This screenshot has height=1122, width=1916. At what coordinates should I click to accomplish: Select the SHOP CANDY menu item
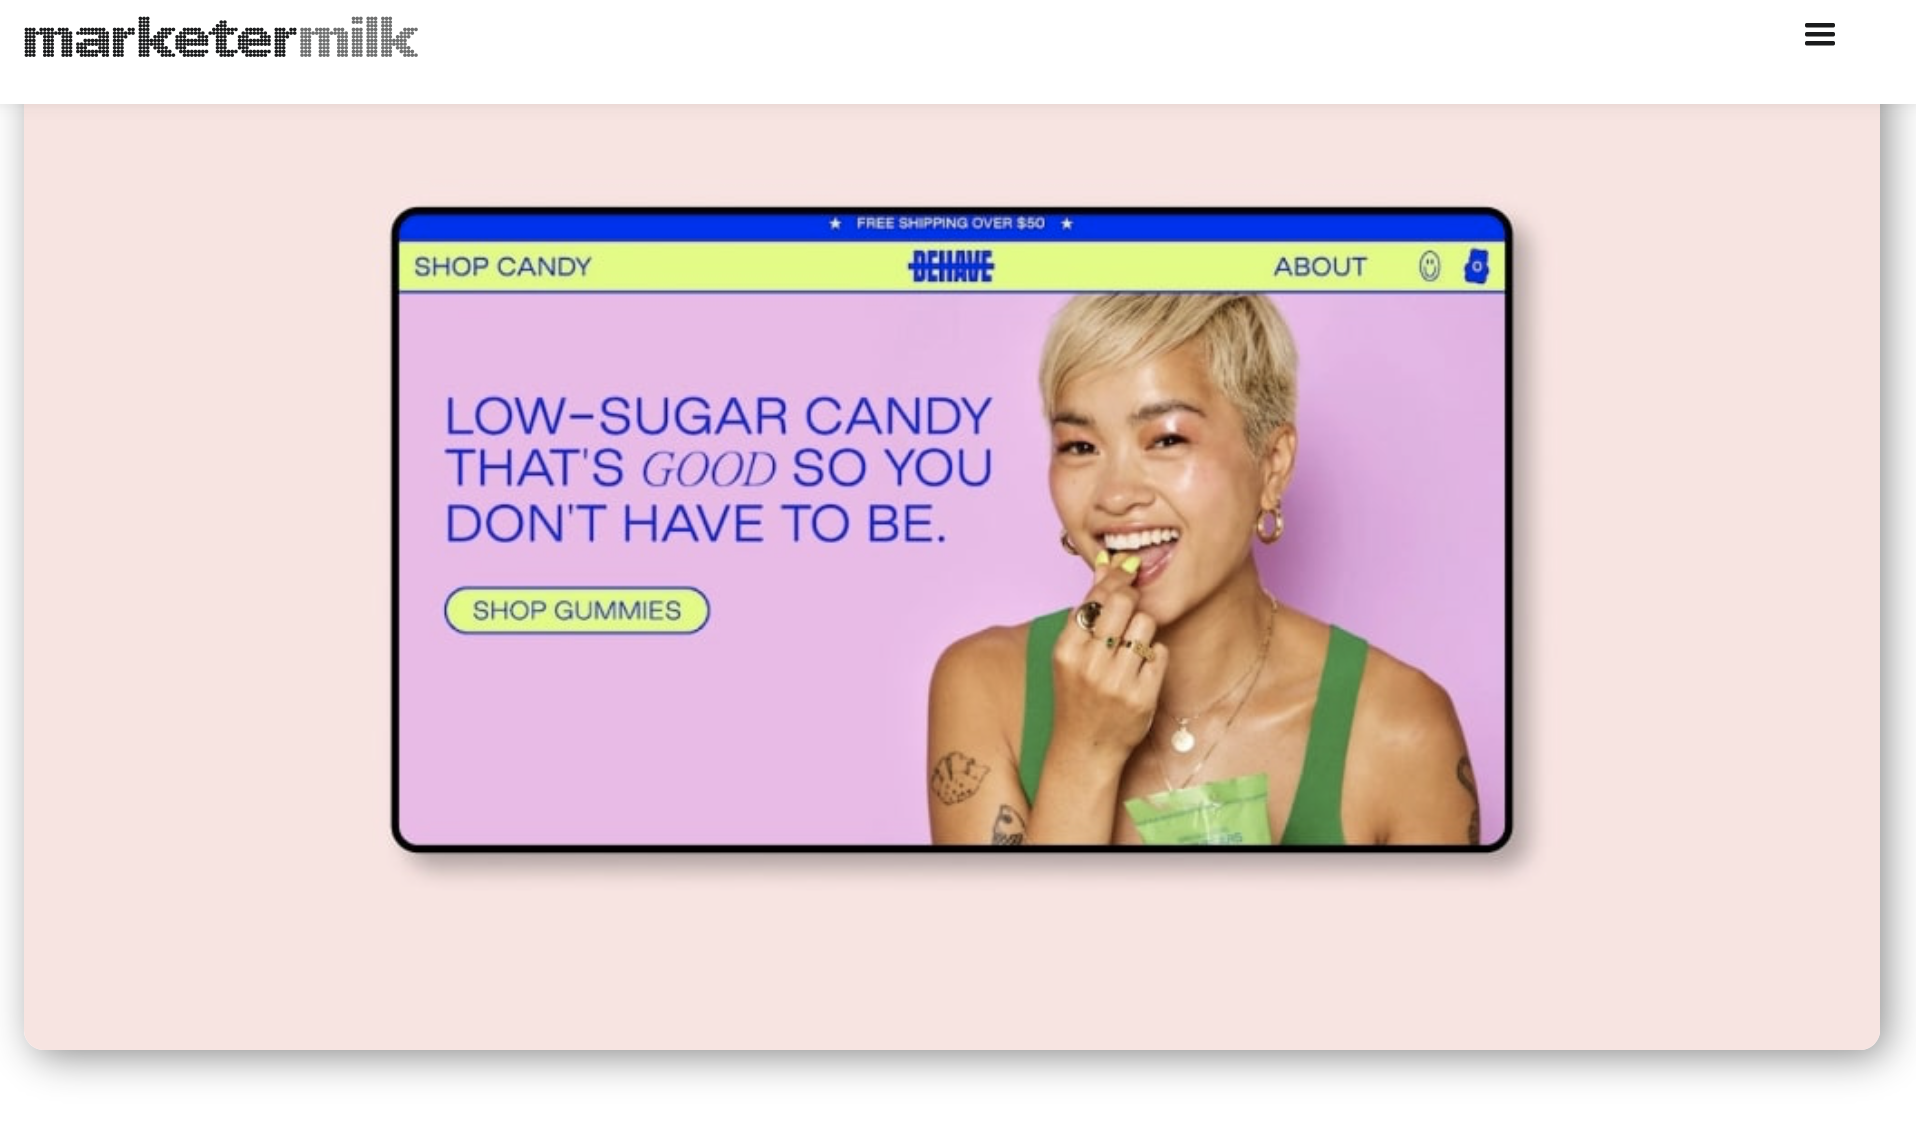[503, 267]
